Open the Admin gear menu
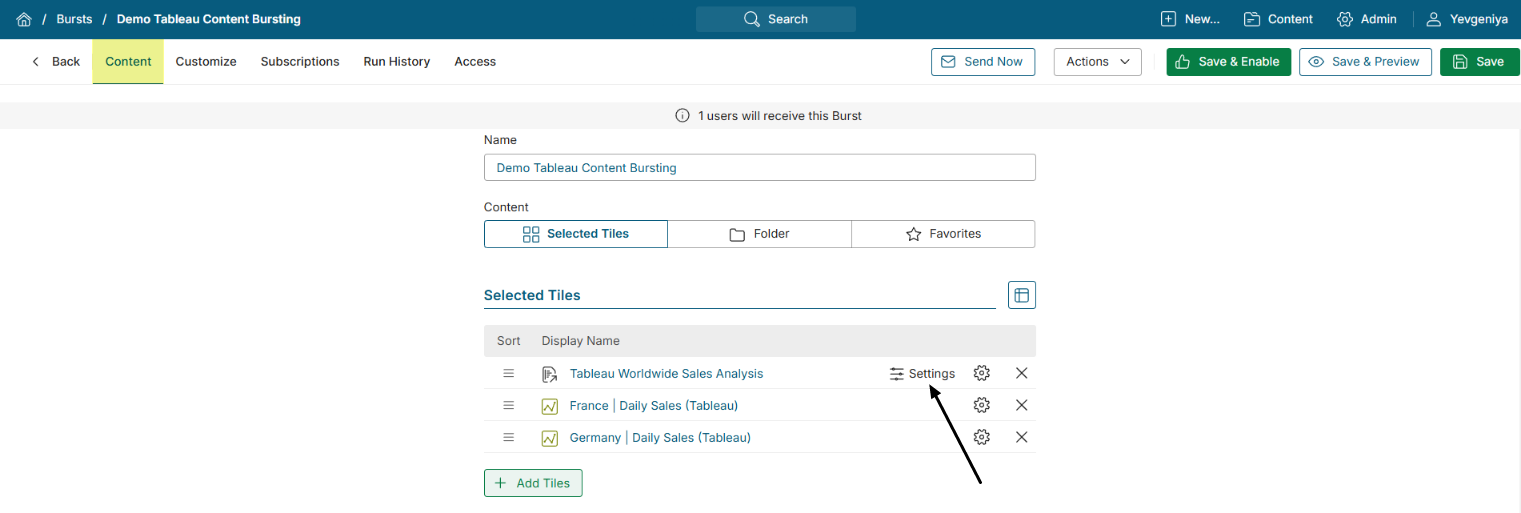This screenshot has width=1521, height=513. (x=1366, y=19)
